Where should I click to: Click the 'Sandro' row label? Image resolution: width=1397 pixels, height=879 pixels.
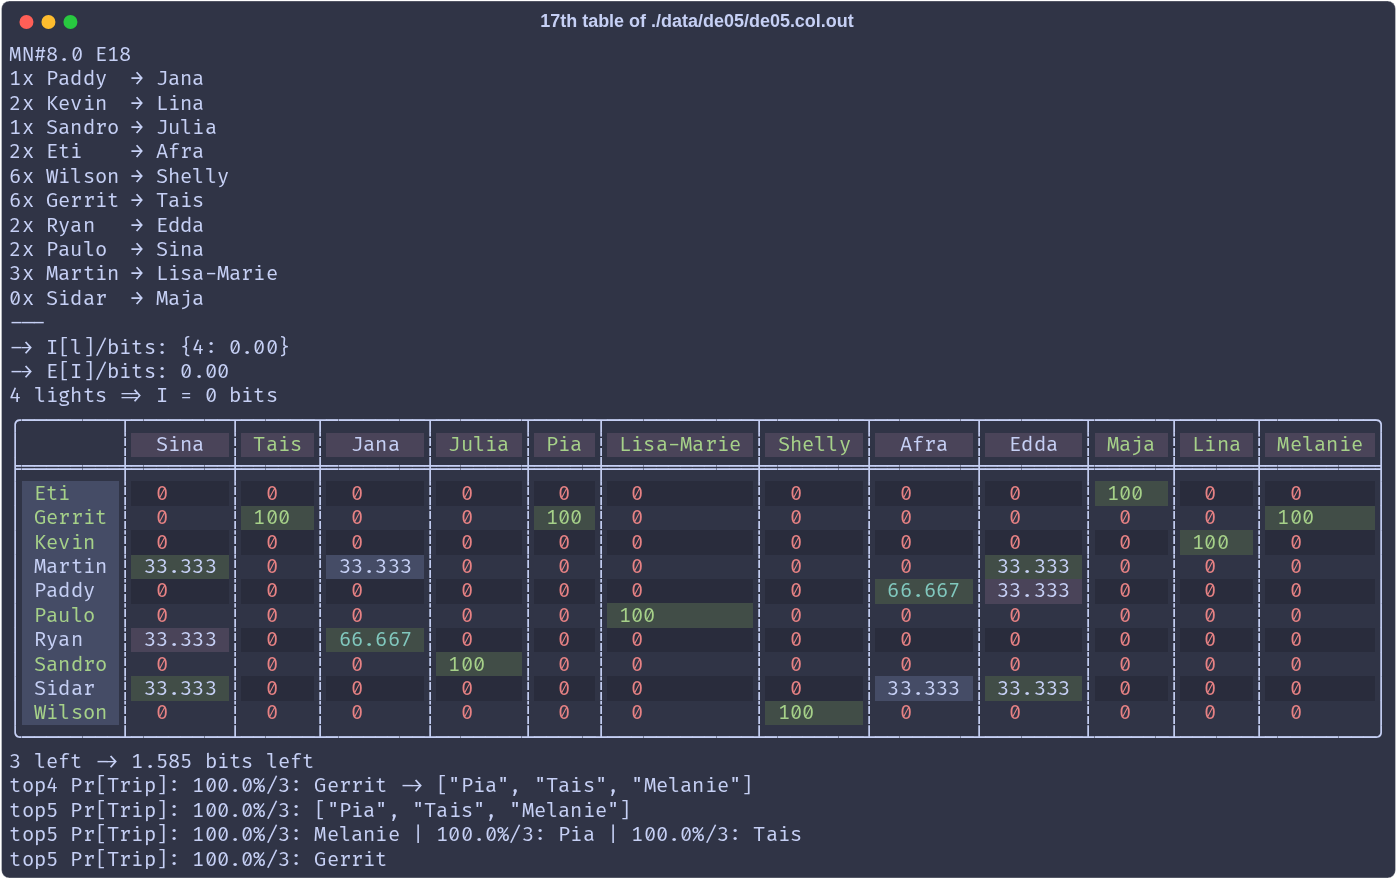[x=70, y=664]
